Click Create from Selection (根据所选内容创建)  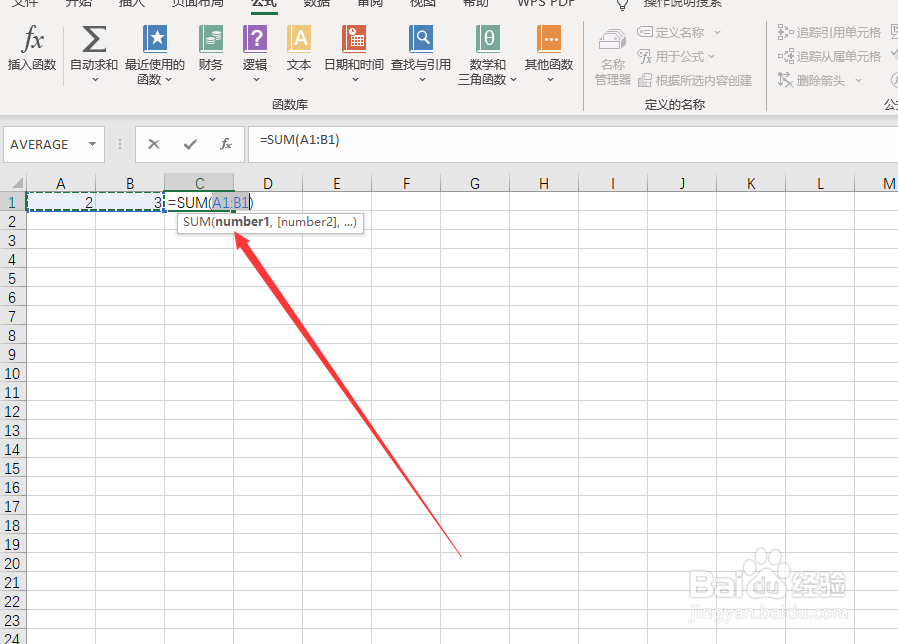point(695,80)
